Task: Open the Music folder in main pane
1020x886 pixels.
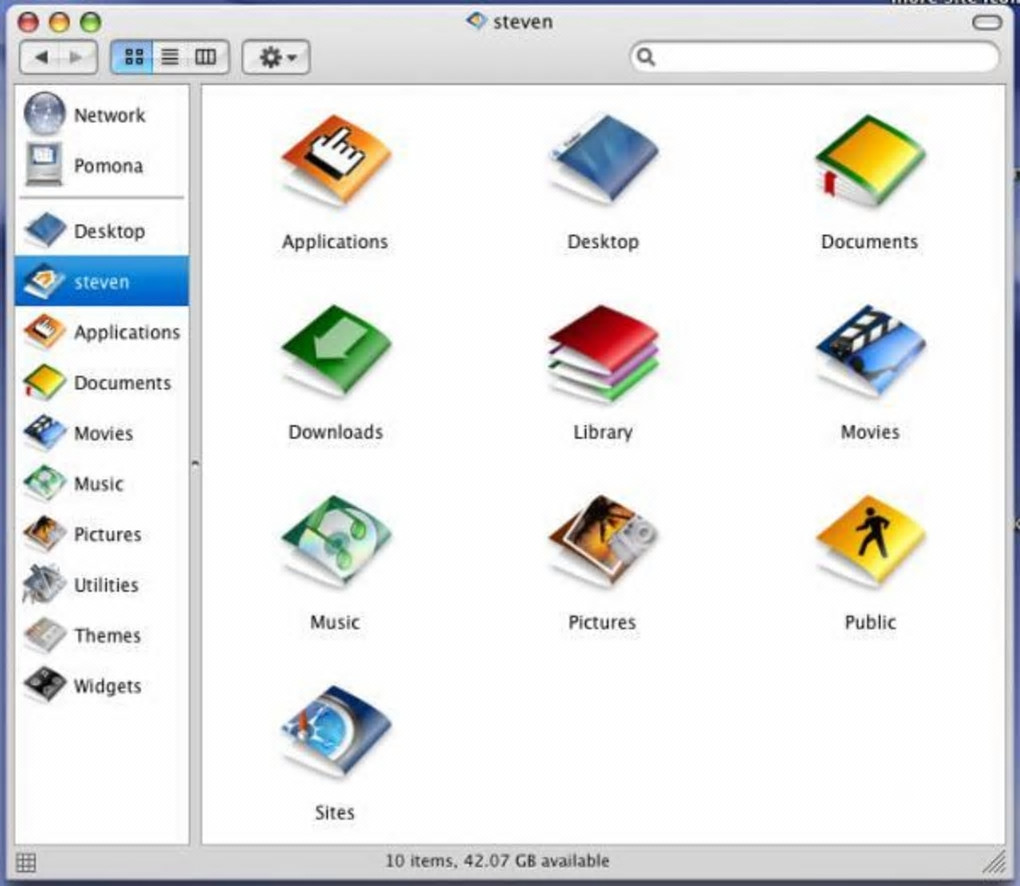Action: click(335, 542)
